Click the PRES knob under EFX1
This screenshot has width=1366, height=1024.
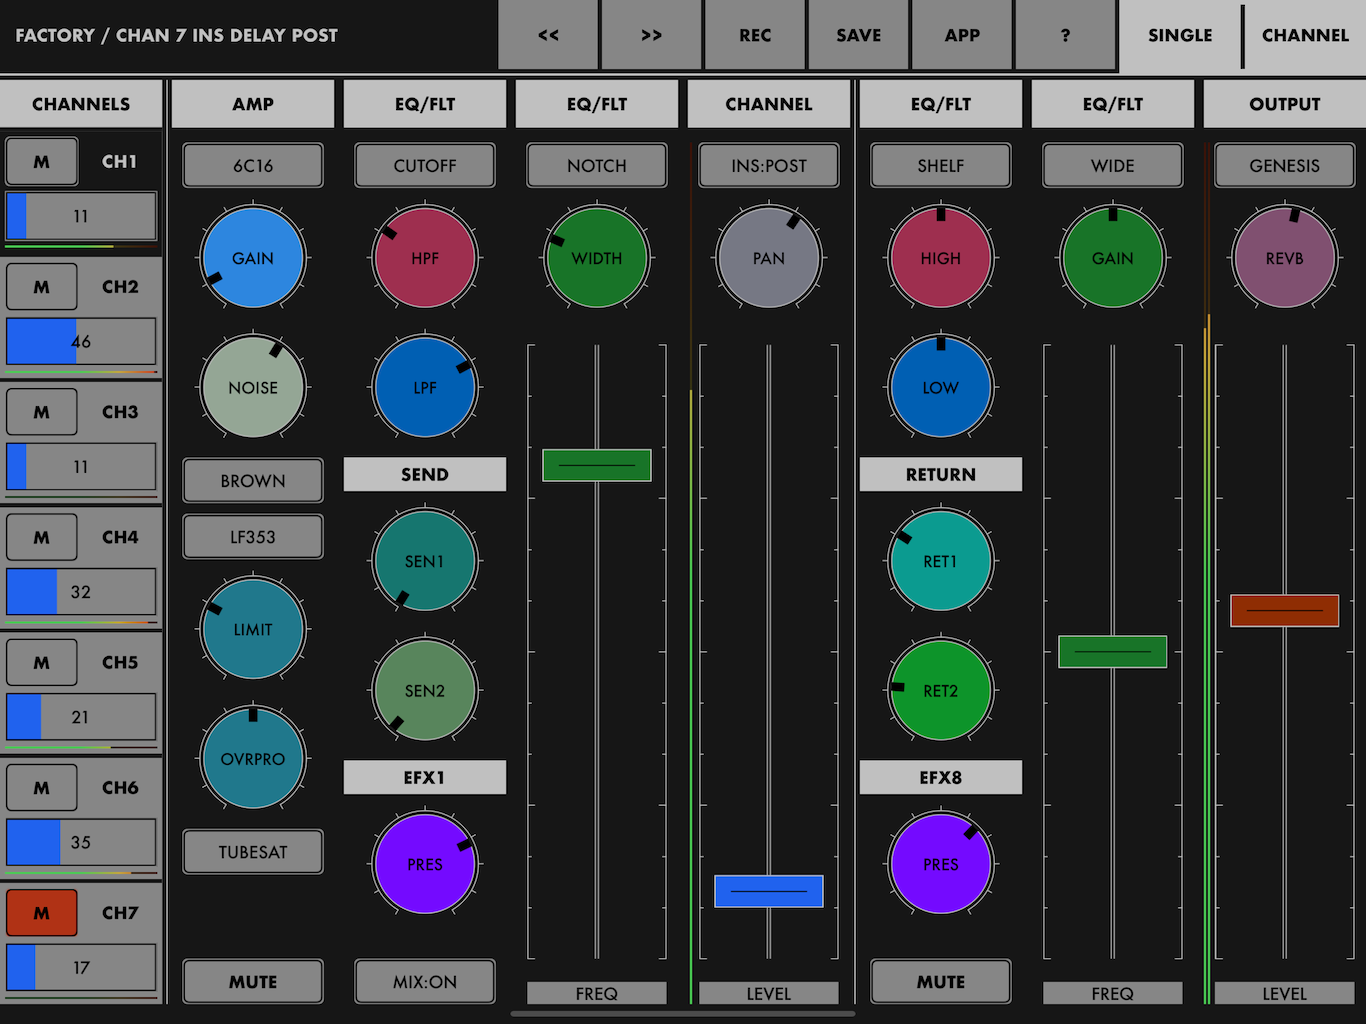click(x=425, y=864)
